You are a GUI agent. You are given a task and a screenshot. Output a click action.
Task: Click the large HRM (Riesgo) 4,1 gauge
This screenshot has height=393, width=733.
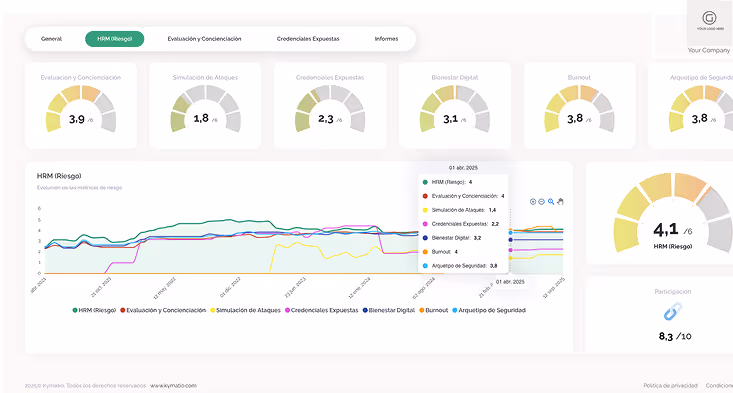click(x=673, y=213)
